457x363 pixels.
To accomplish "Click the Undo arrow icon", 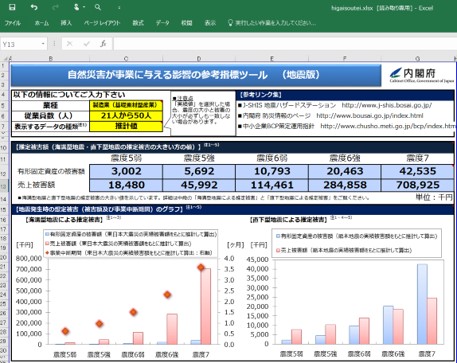I will [34, 7].
